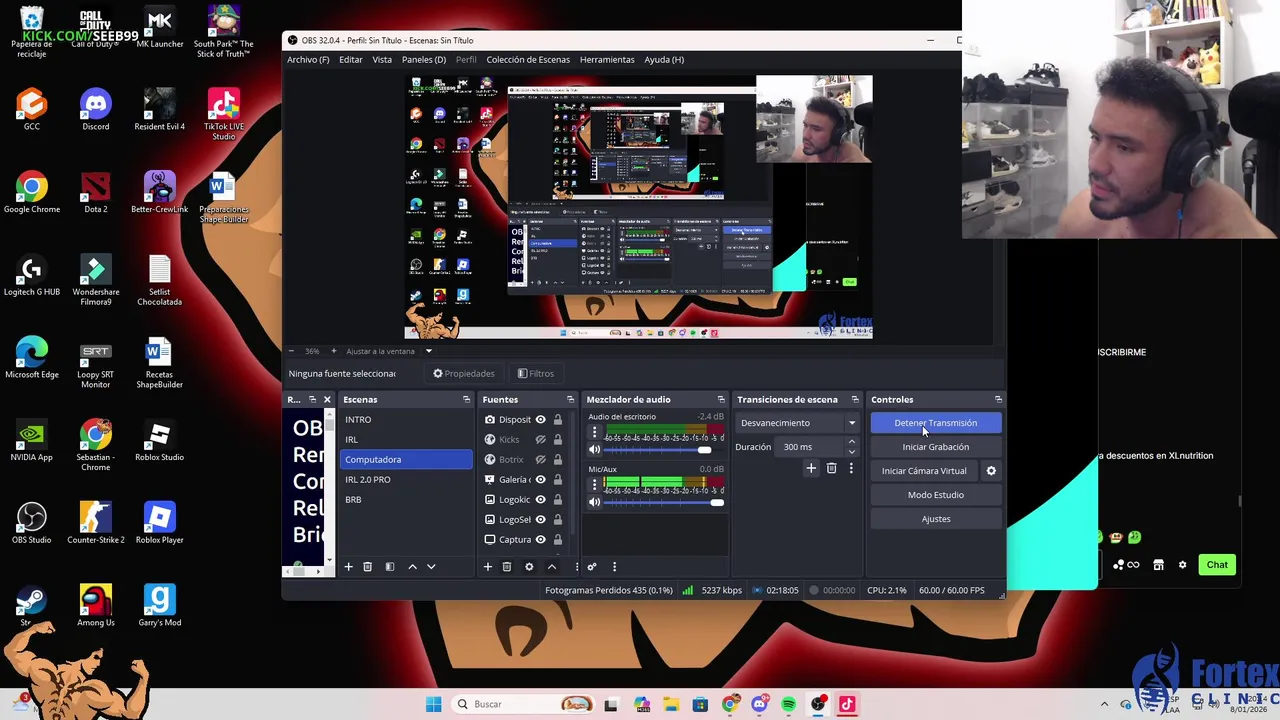
Task: Open Paneles (D) menu
Action: pyautogui.click(x=424, y=59)
